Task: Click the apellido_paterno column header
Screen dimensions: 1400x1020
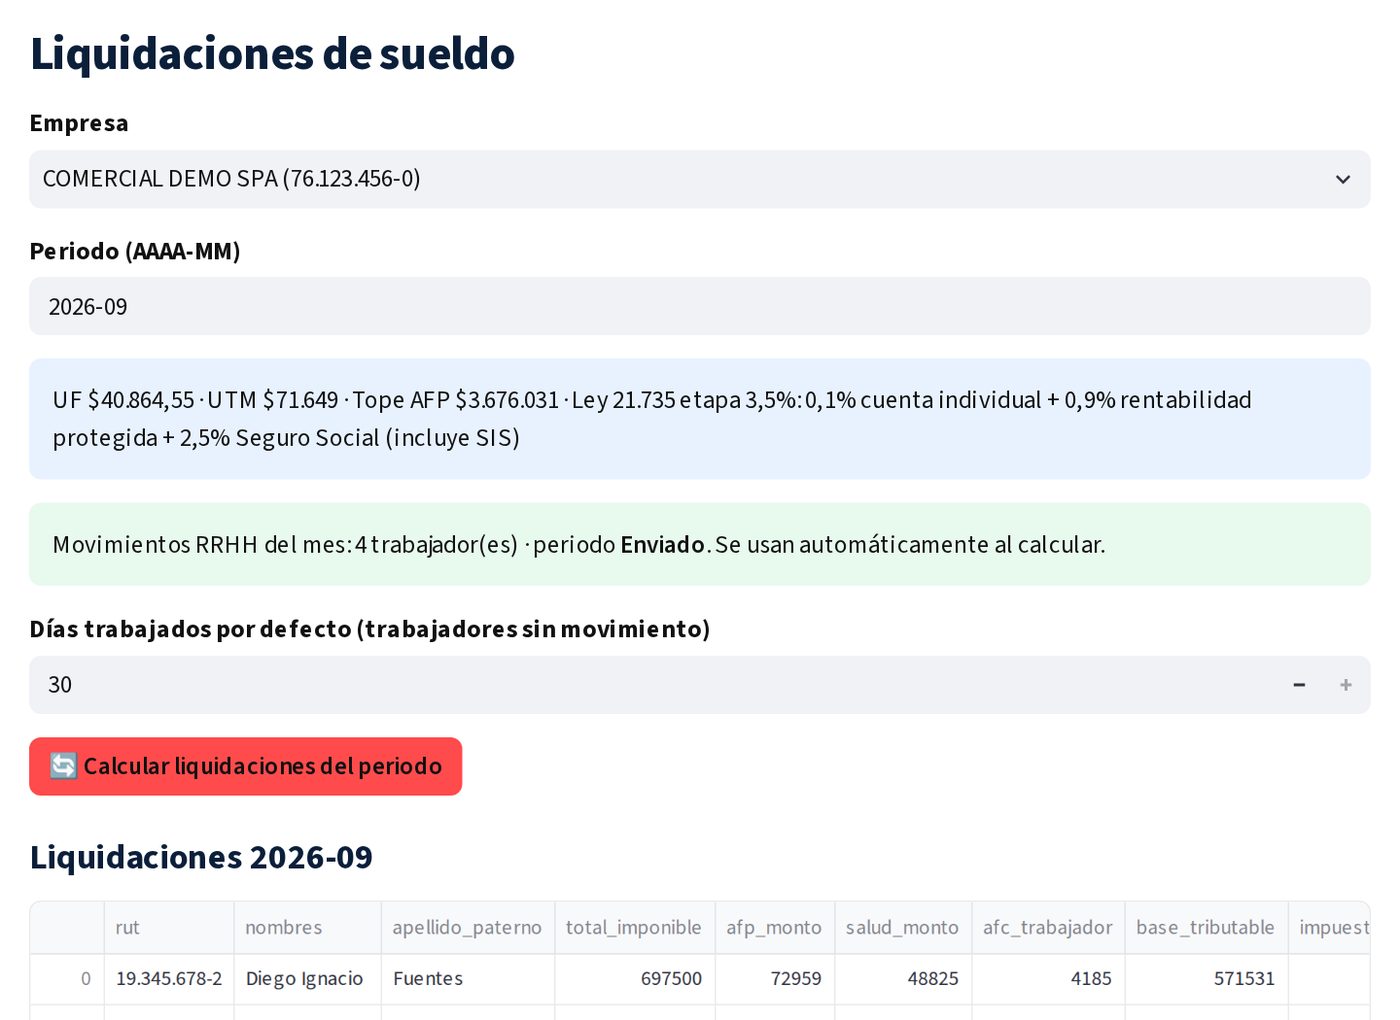Action: click(467, 928)
